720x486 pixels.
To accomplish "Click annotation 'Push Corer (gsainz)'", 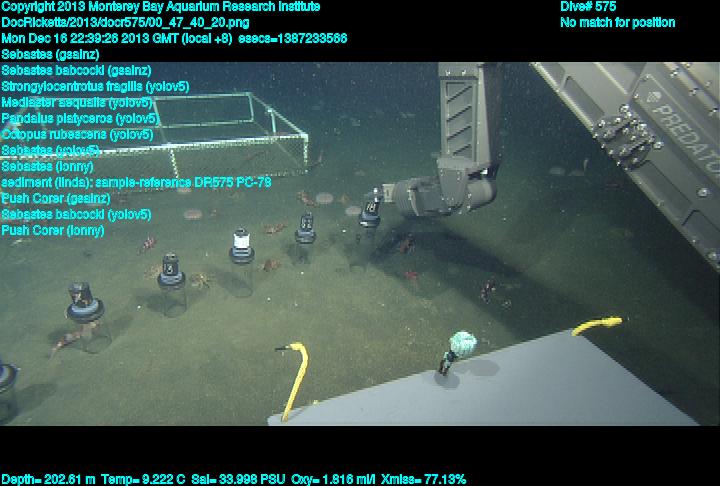I will click(x=56, y=198).
